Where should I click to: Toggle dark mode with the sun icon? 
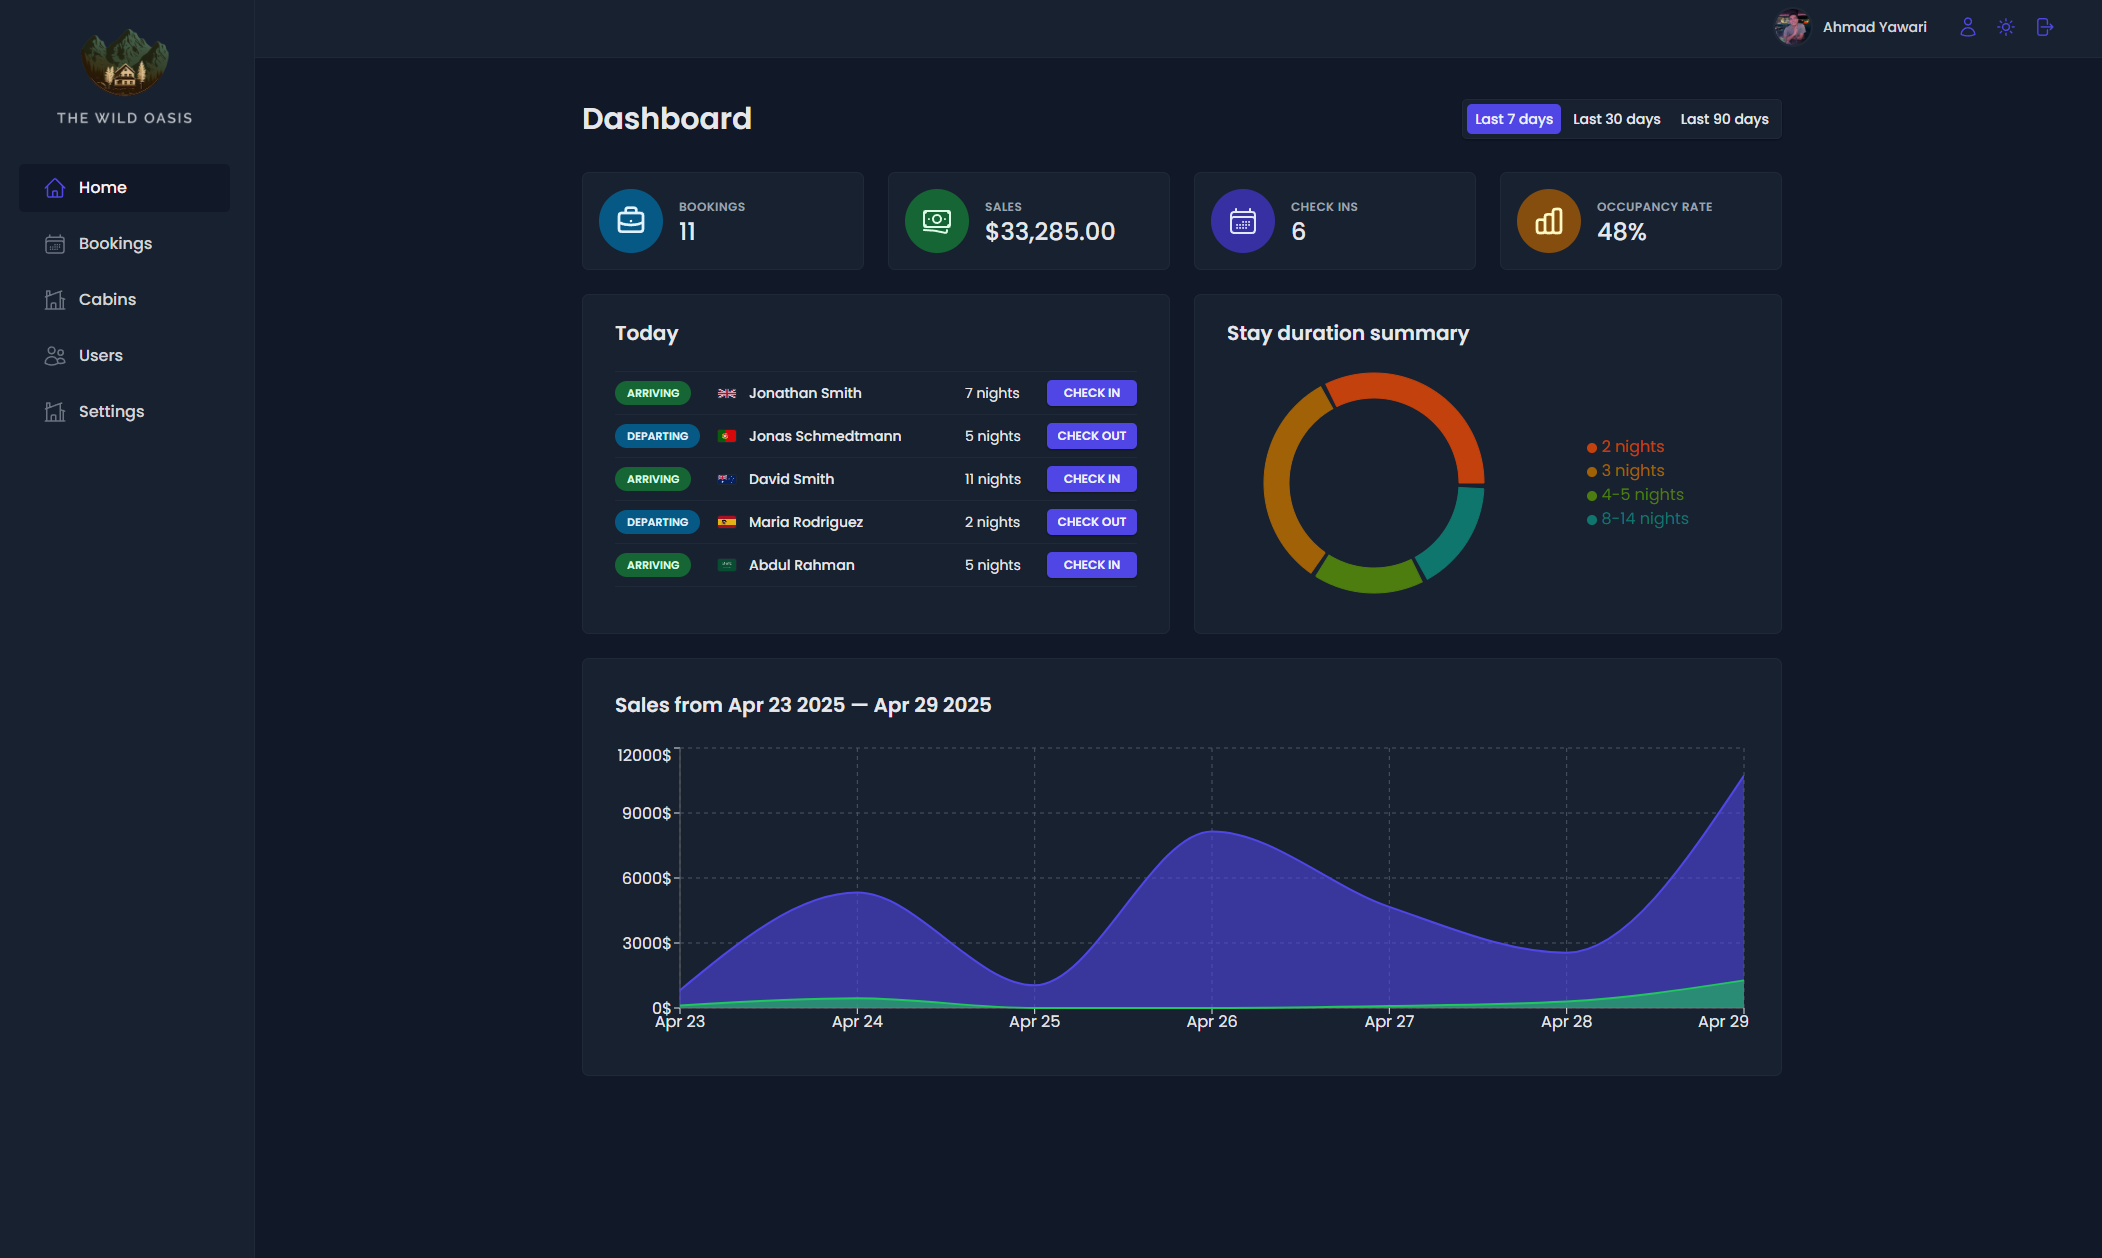[2007, 27]
